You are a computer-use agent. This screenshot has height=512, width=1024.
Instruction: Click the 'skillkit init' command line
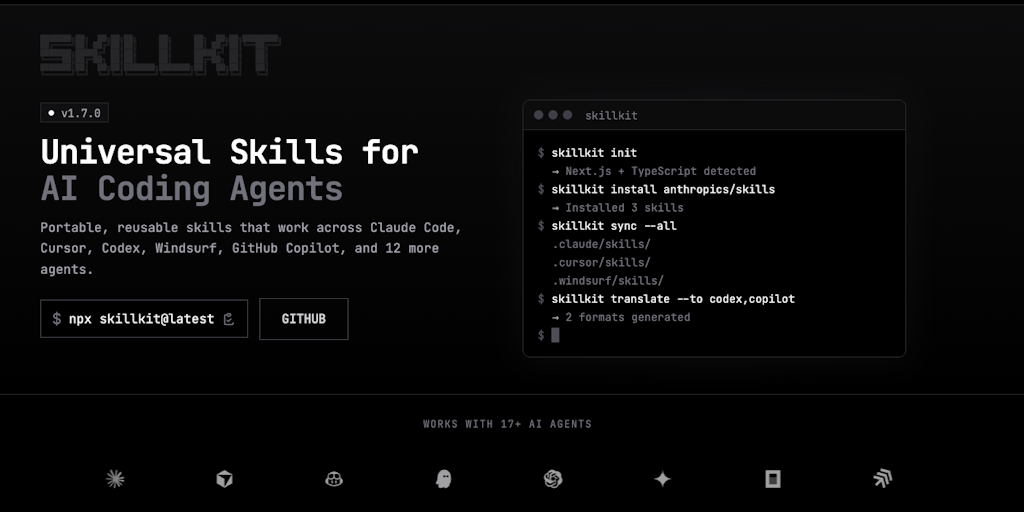tap(594, 153)
